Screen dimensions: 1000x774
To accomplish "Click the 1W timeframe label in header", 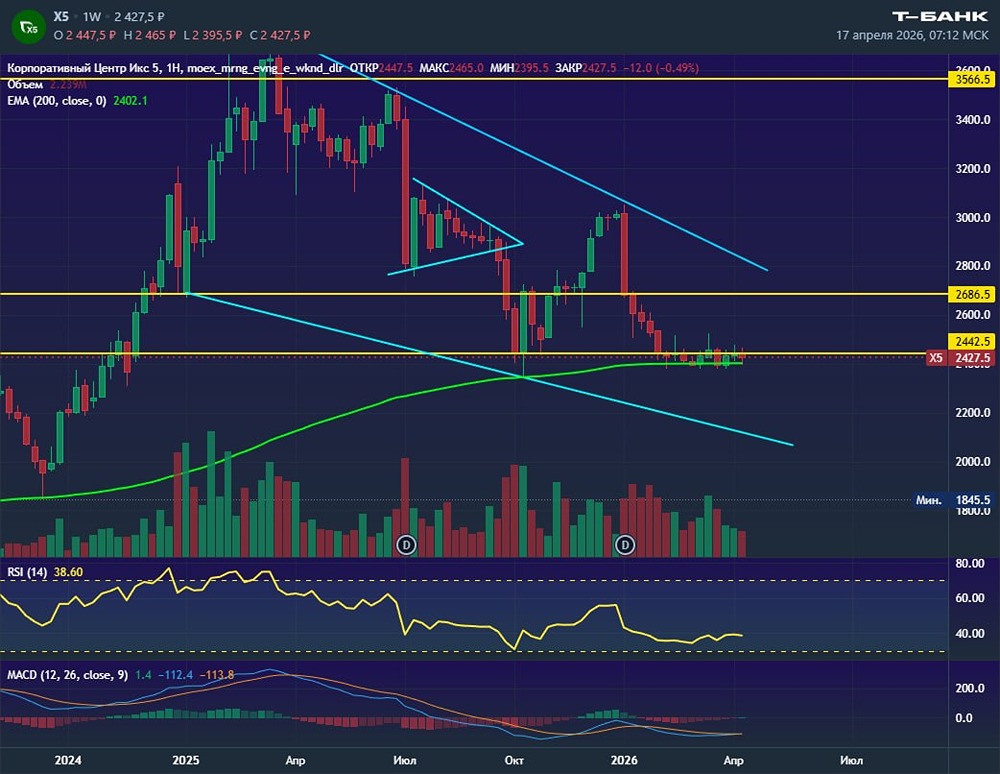I will (92, 17).
